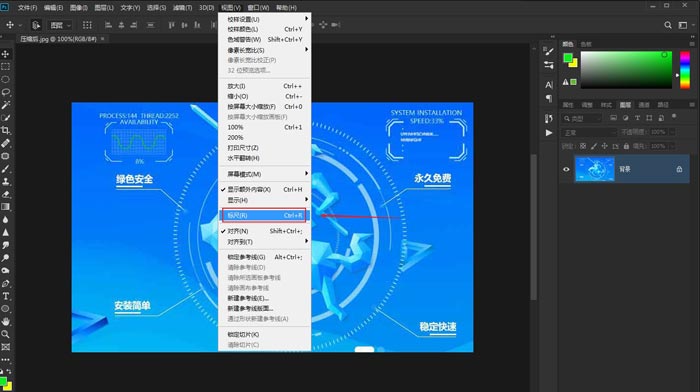Open the 滤镜(T) menu
This screenshot has width=700, height=392.
[x=183, y=8]
